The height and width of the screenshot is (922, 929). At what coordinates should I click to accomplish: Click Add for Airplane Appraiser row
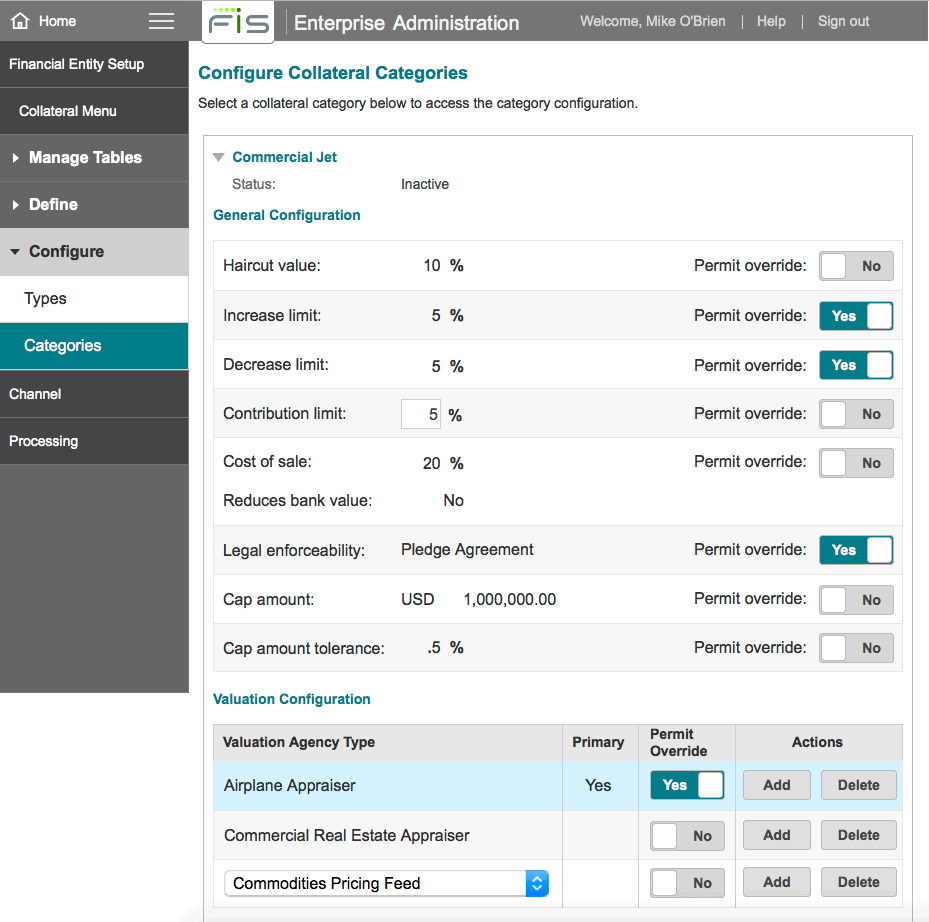tap(777, 785)
